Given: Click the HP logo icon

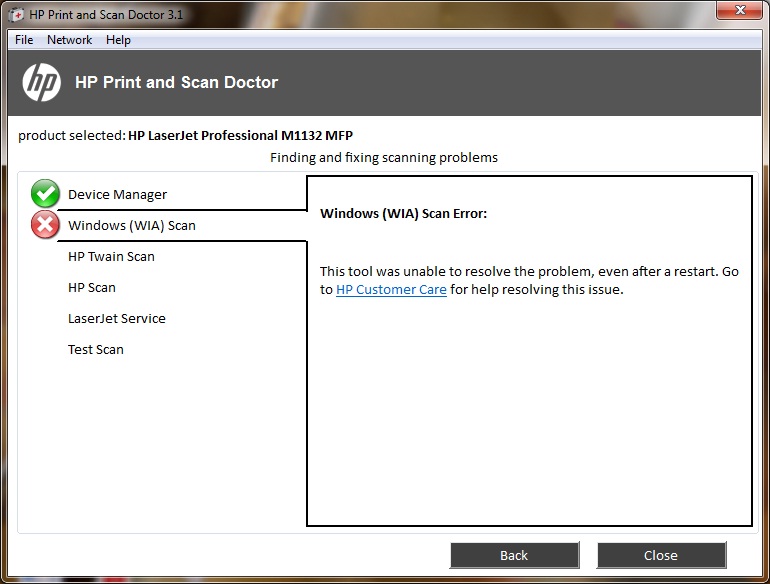Looking at the screenshot, I should [42, 83].
